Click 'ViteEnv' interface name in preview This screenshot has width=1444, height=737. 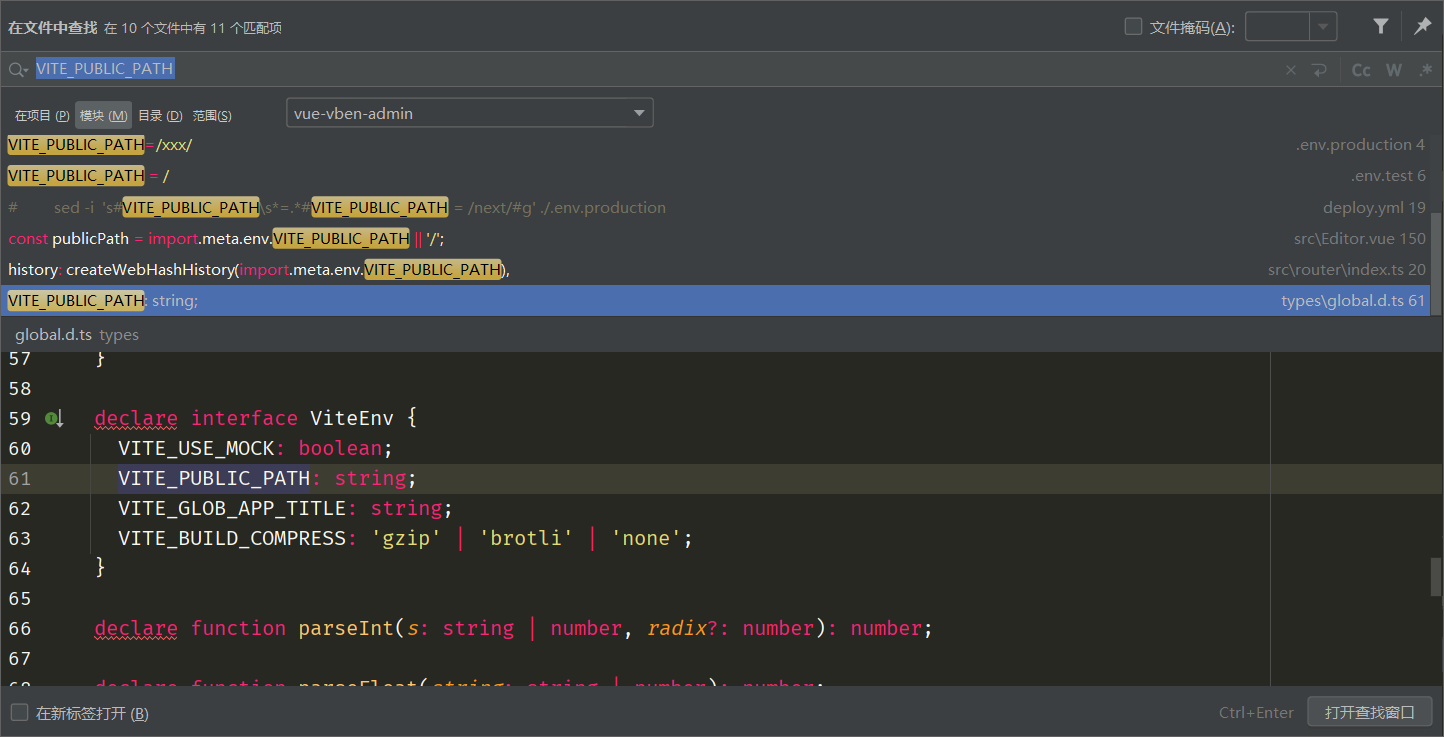[x=352, y=418]
